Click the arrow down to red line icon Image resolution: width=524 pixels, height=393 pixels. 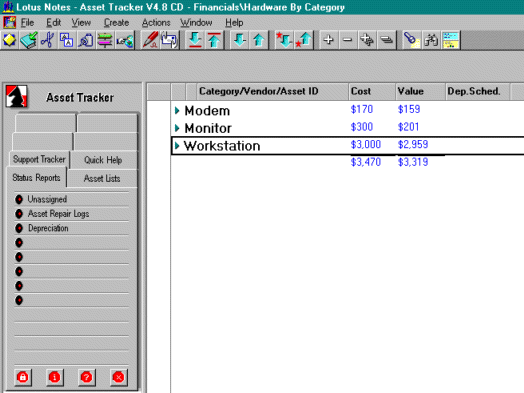195,40
